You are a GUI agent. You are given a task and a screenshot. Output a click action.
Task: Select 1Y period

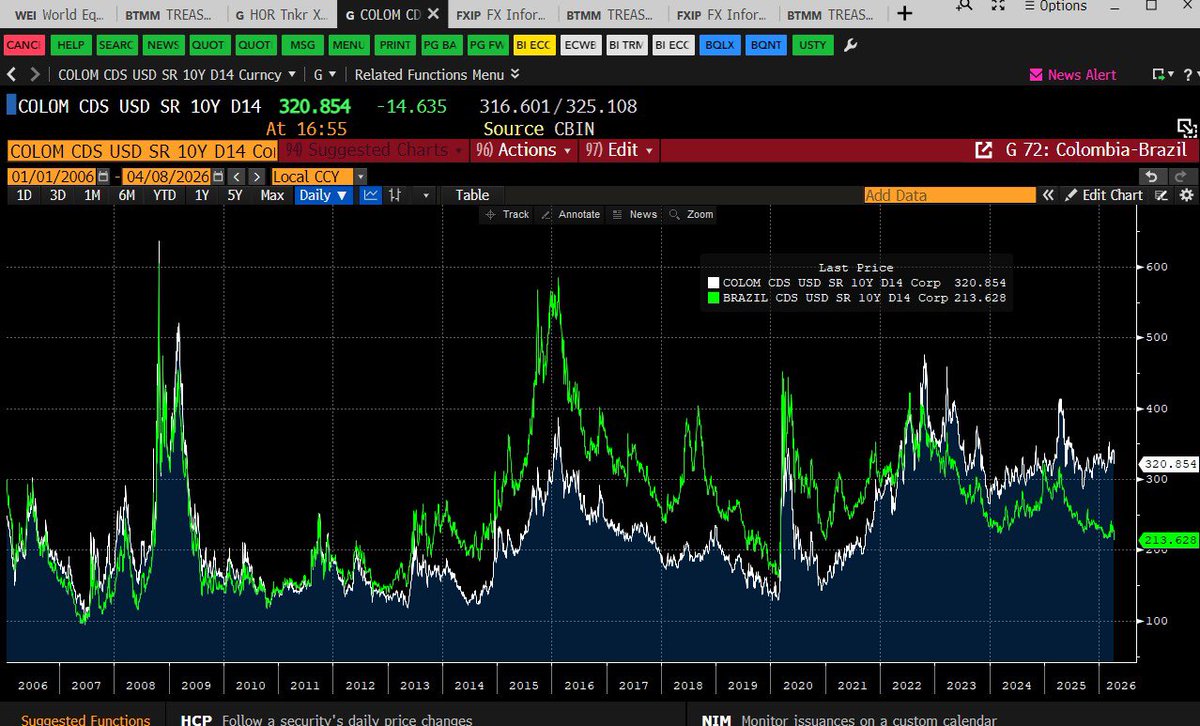(x=202, y=195)
